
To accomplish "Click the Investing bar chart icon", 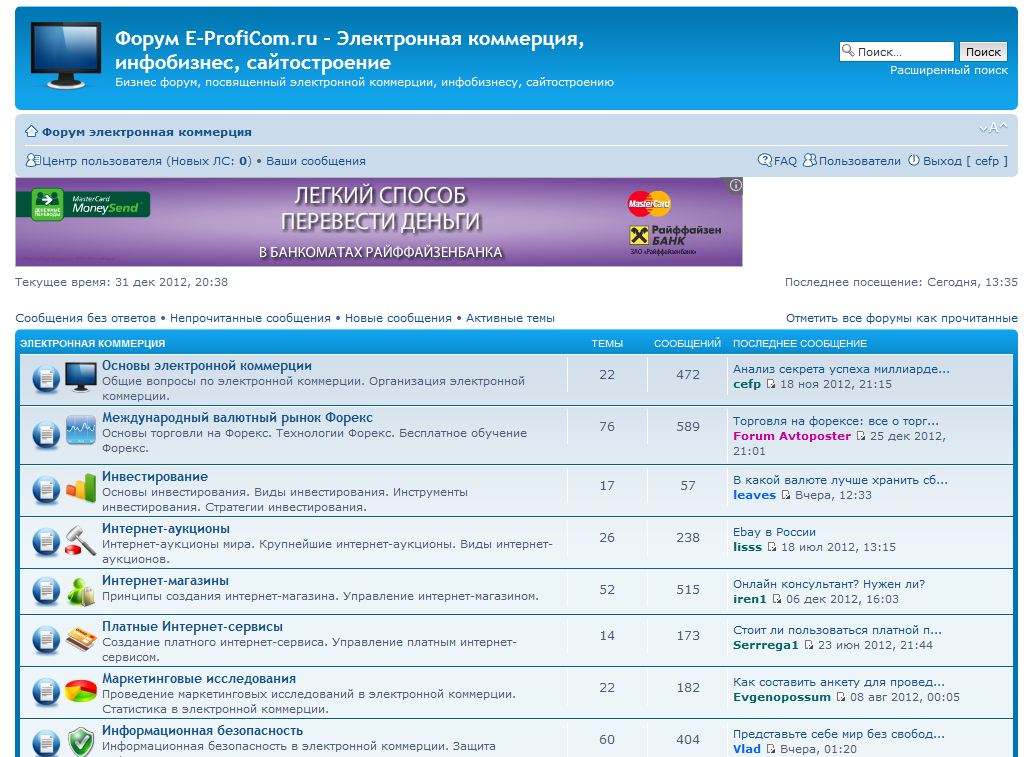I will [81, 488].
